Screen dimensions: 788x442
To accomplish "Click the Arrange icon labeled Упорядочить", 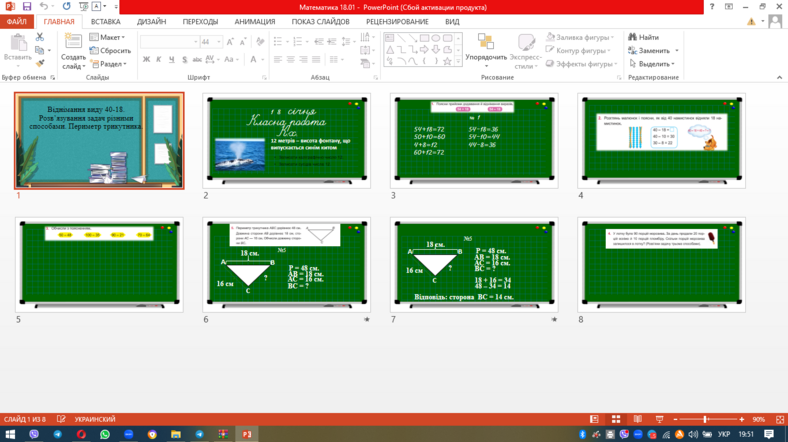I will (x=485, y=50).
